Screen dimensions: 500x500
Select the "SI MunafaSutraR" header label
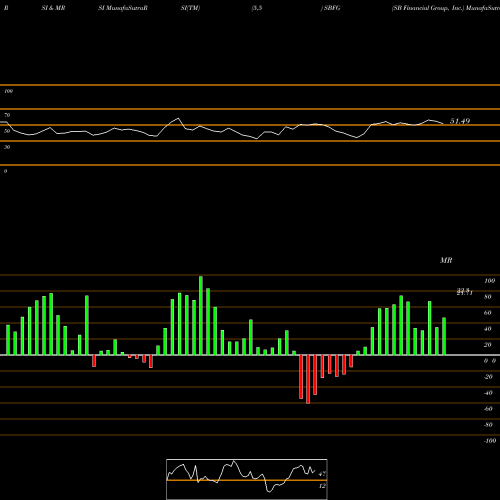123,8
